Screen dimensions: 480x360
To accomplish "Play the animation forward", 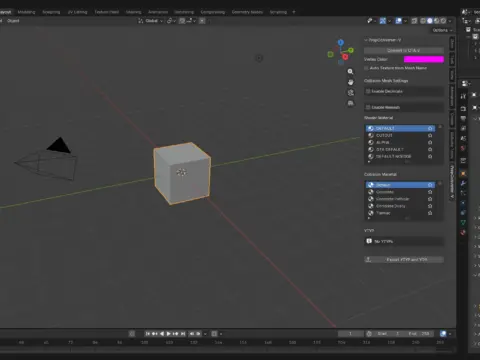I will click(x=169, y=334).
